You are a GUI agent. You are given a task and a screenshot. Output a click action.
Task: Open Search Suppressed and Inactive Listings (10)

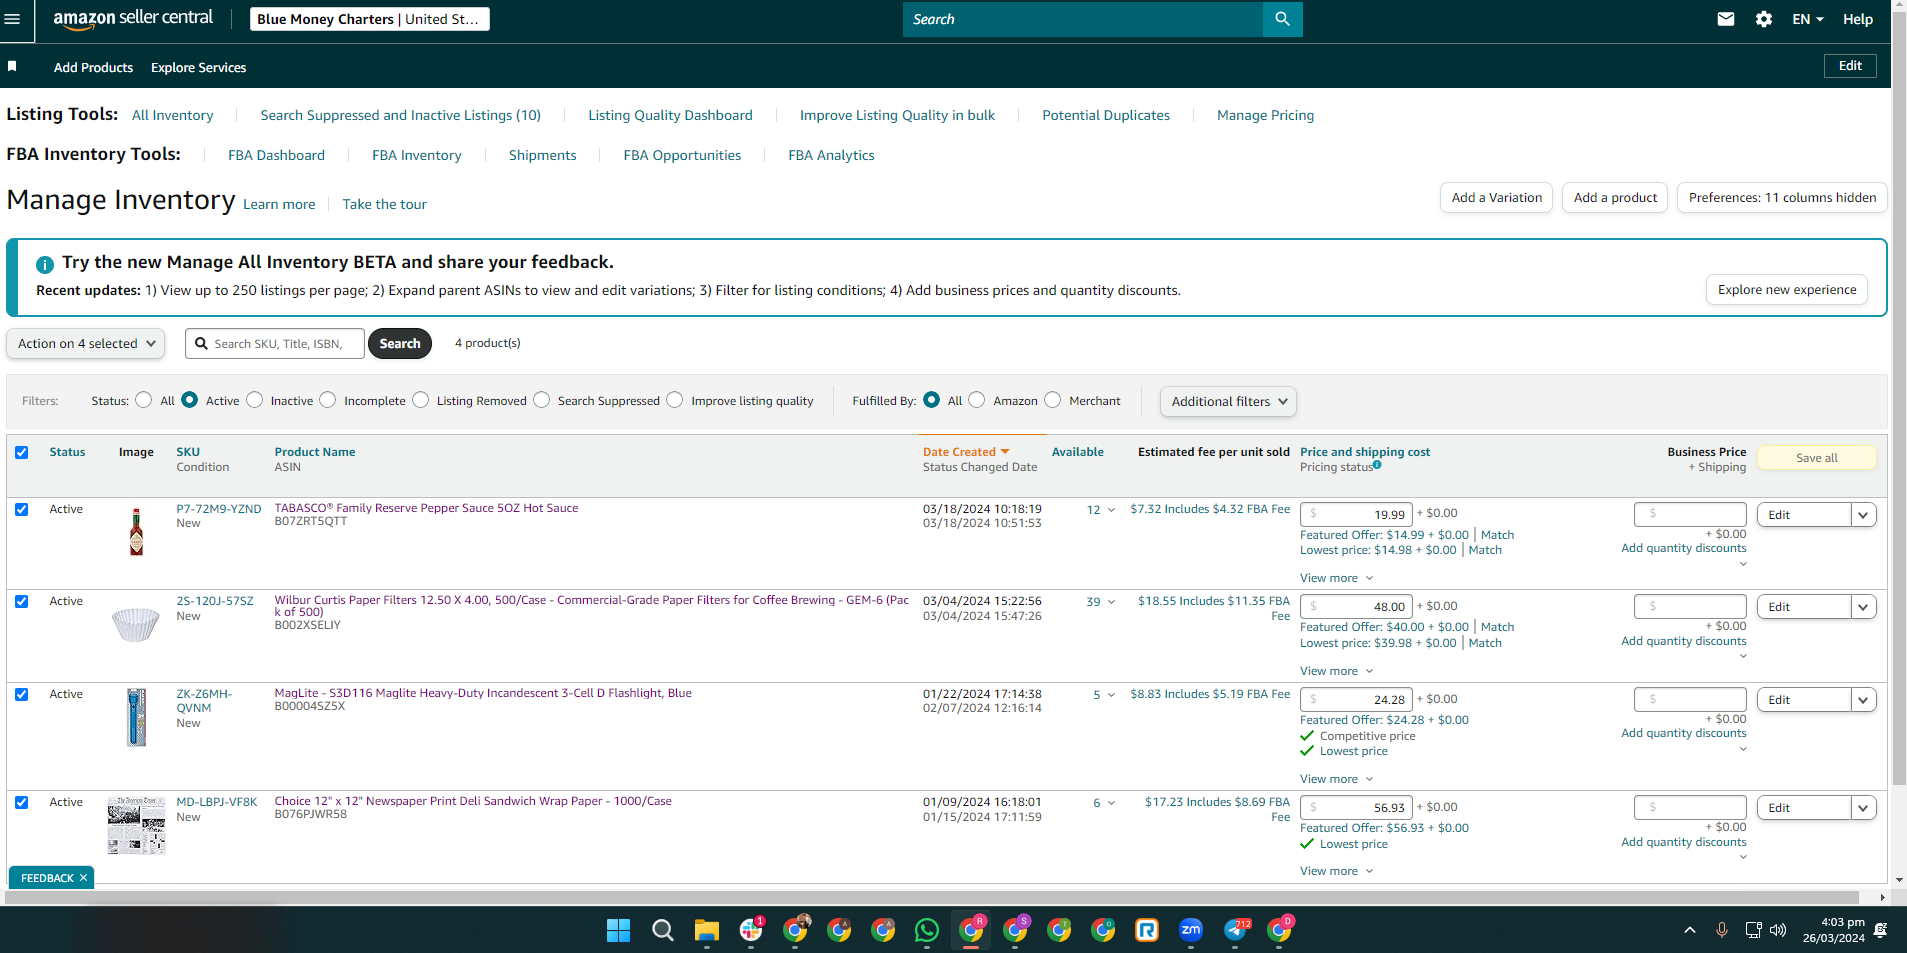pos(401,115)
